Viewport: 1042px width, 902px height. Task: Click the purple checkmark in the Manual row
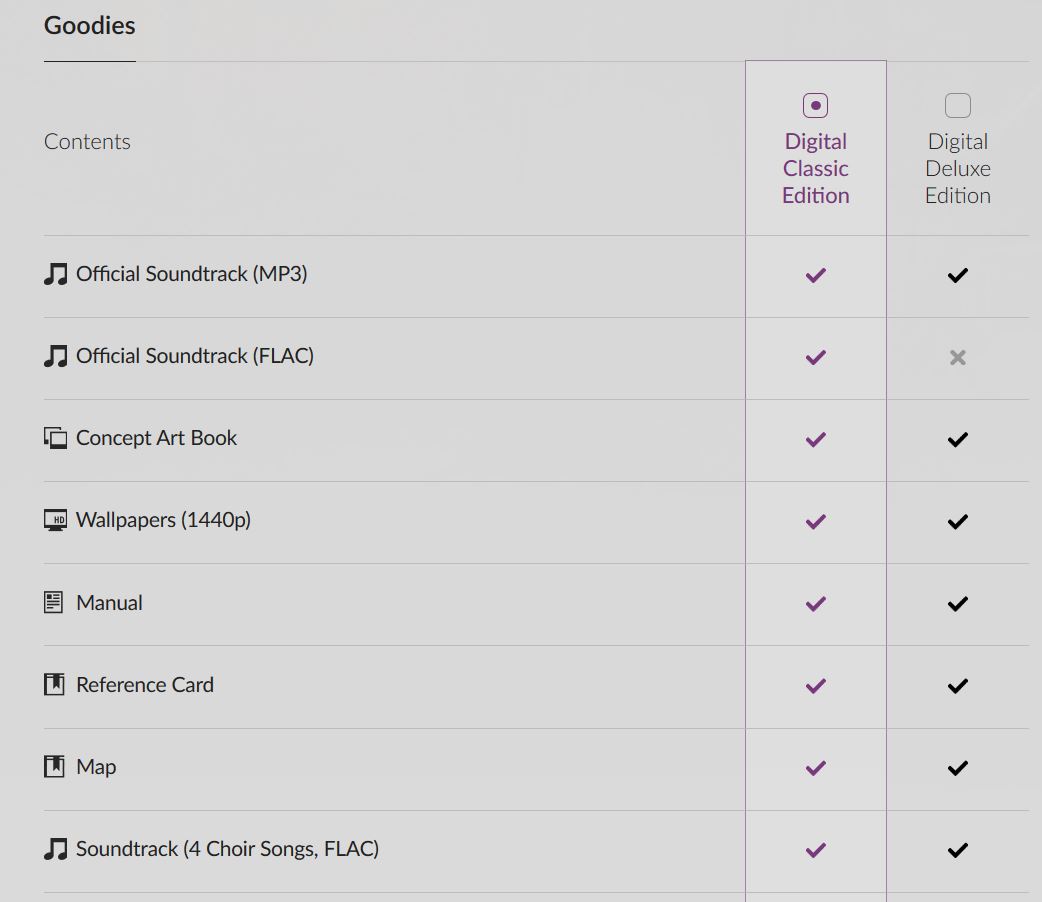[x=815, y=604]
